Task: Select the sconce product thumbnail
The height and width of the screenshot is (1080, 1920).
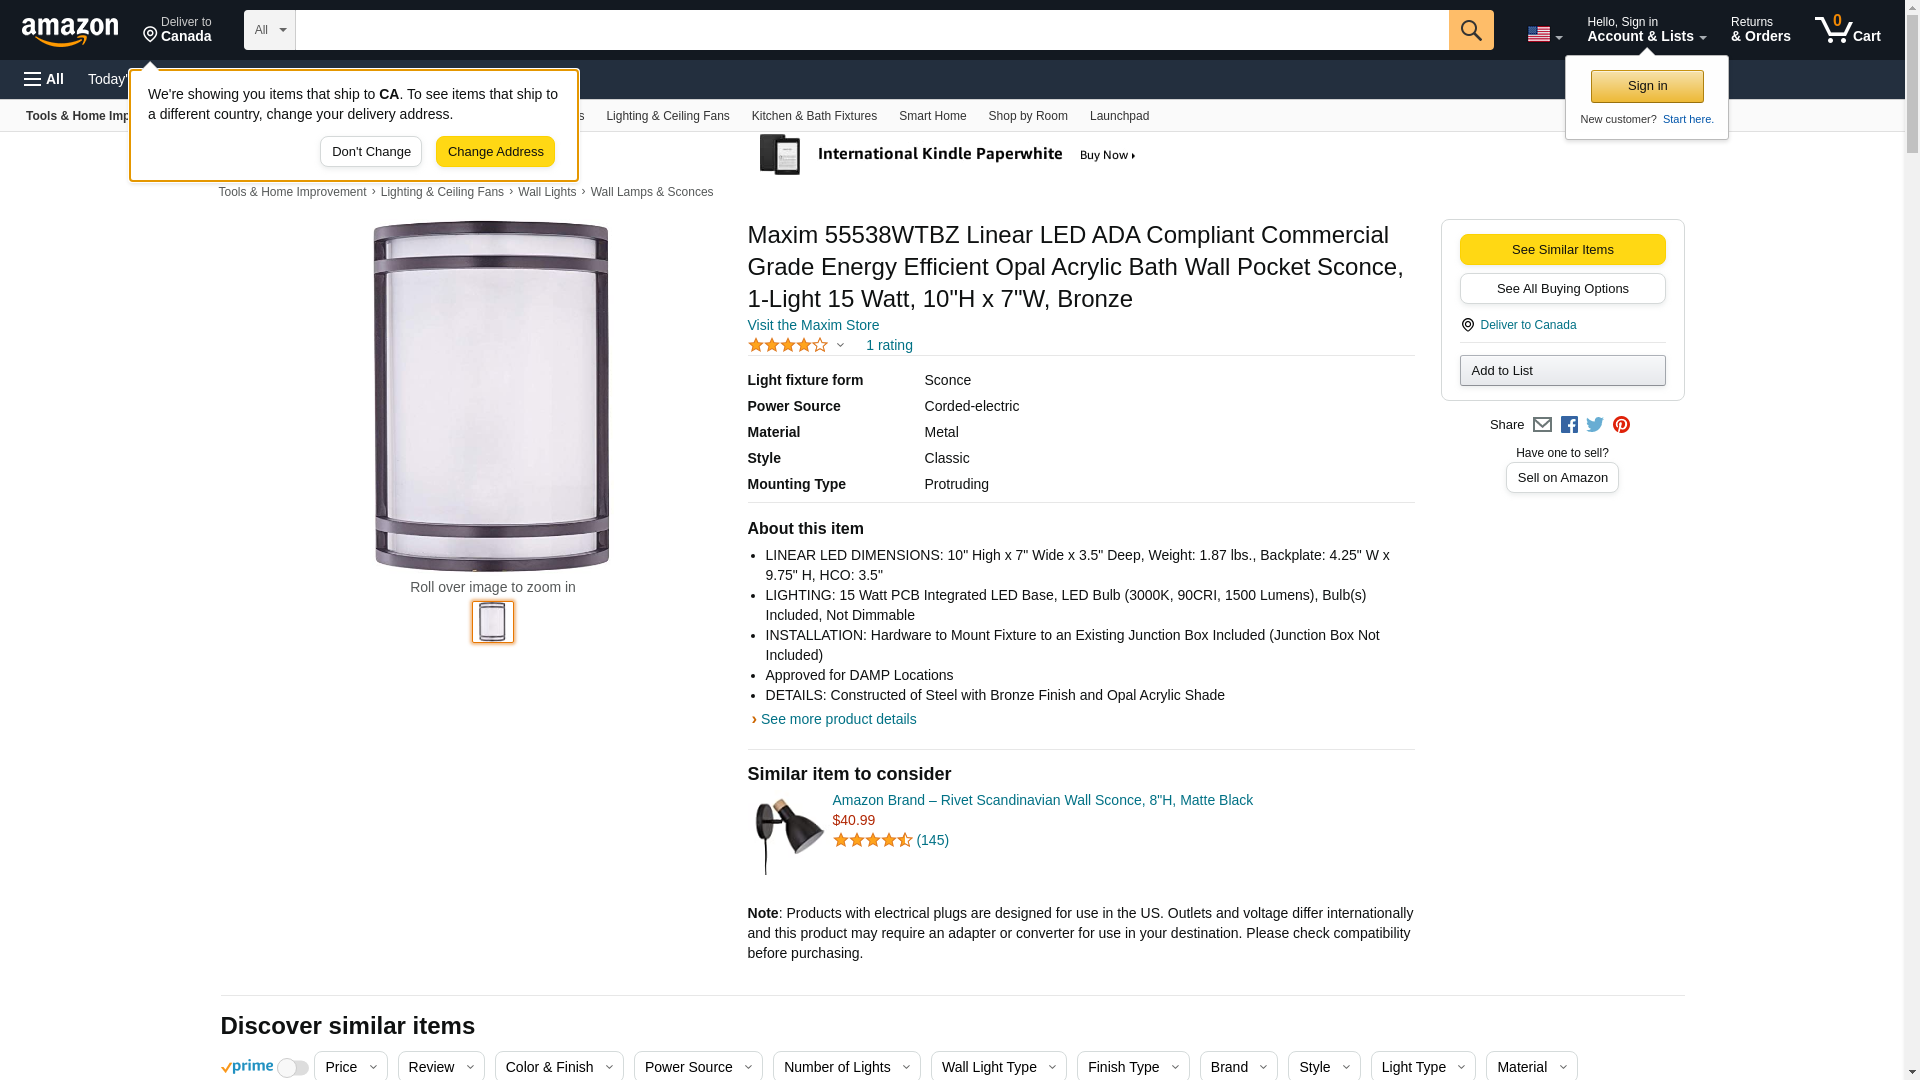Action: coord(493,622)
